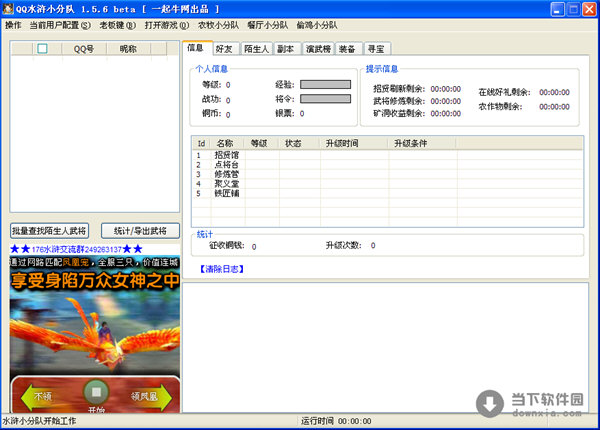This screenshot has height=430, width=600.
Task: Select the 点将台 row
Action: (388, 165)
